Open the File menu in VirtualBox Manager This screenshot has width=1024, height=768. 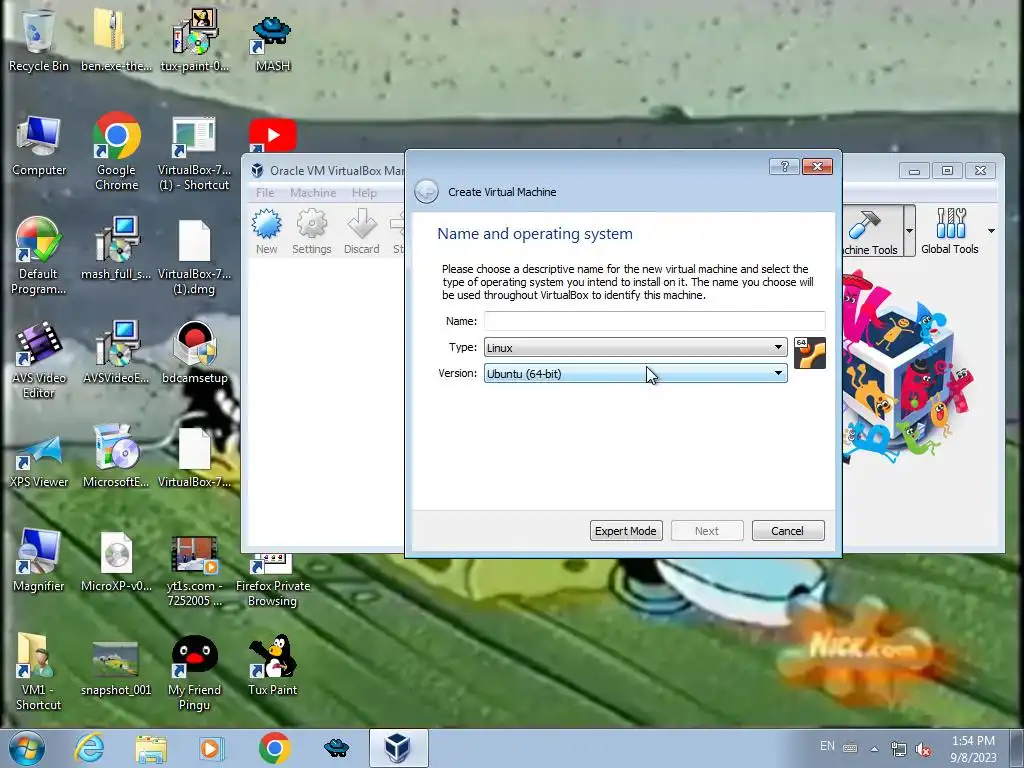click(265, 193)
